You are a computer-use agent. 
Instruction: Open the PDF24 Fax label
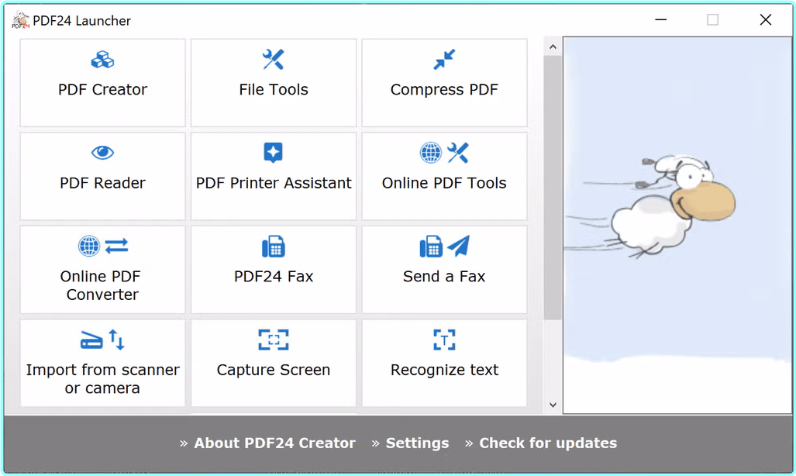(273, 277)
